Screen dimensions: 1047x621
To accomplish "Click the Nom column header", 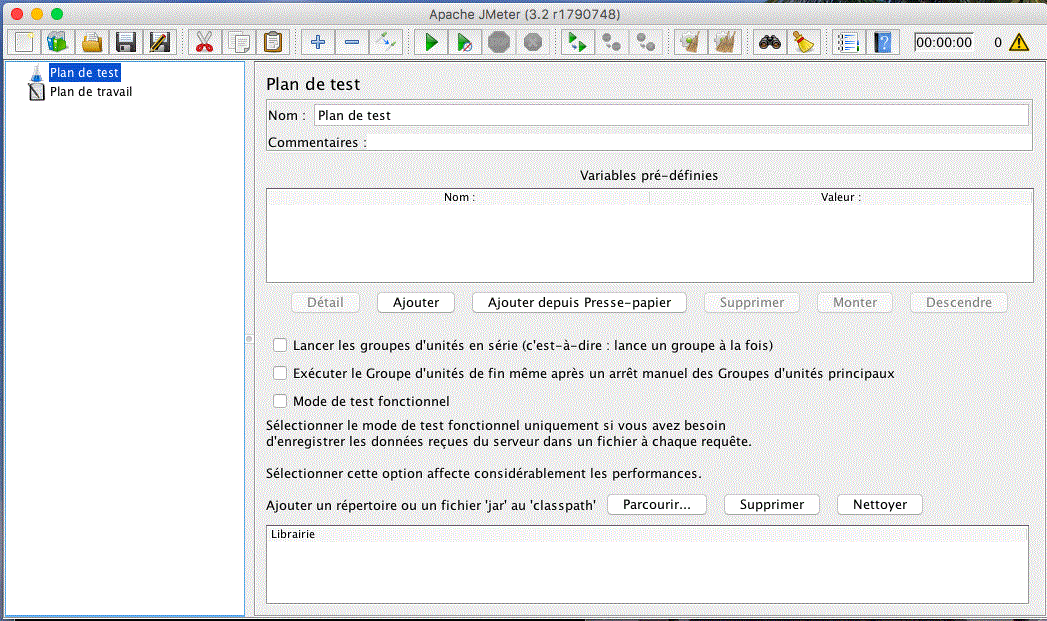I will [459, 197].
